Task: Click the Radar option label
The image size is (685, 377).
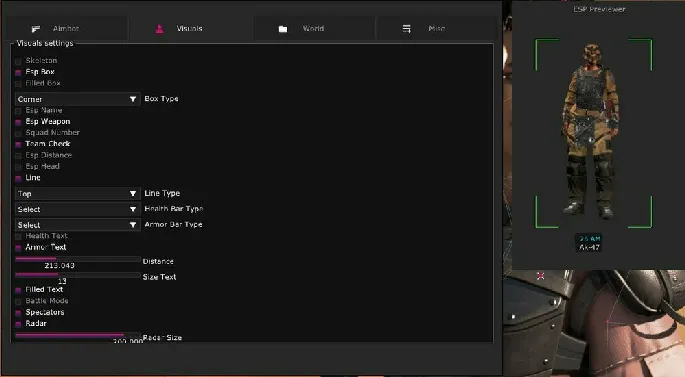Action: point(36,324)
